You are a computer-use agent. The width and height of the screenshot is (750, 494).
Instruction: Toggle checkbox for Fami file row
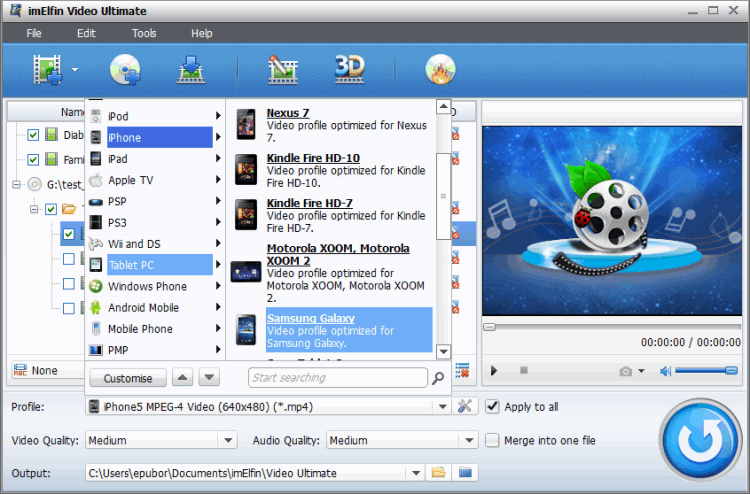tap(33, 159)
